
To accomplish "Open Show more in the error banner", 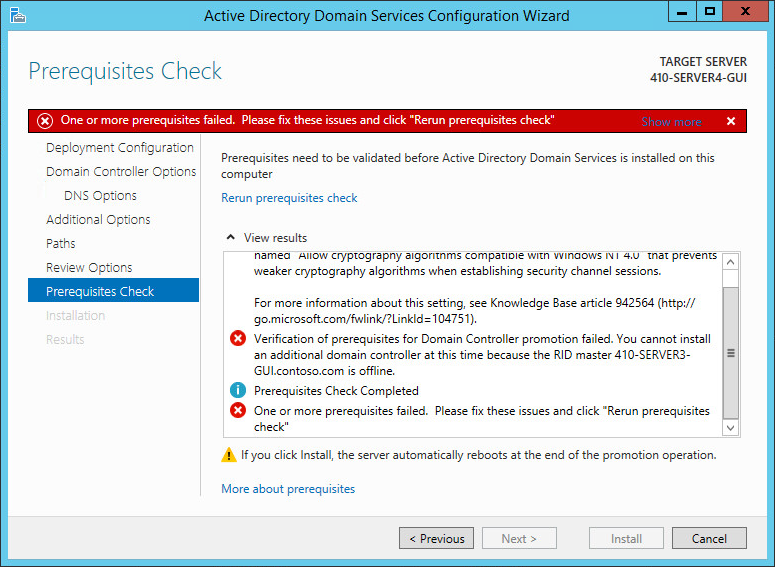I will coord(671,121).
